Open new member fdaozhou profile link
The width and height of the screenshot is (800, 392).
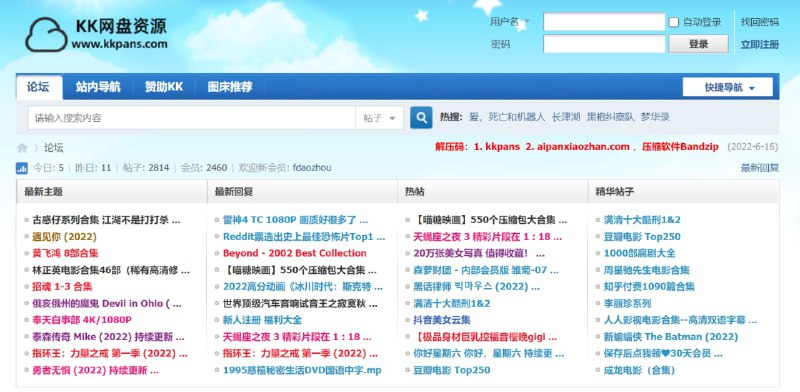click(312, 167)
